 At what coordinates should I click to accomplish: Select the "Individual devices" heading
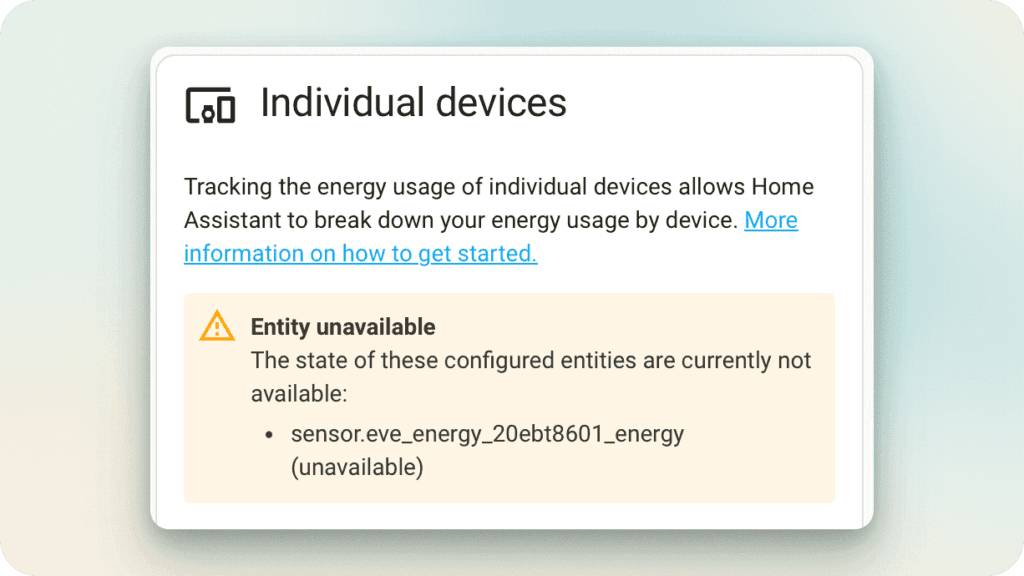point(413,103)
